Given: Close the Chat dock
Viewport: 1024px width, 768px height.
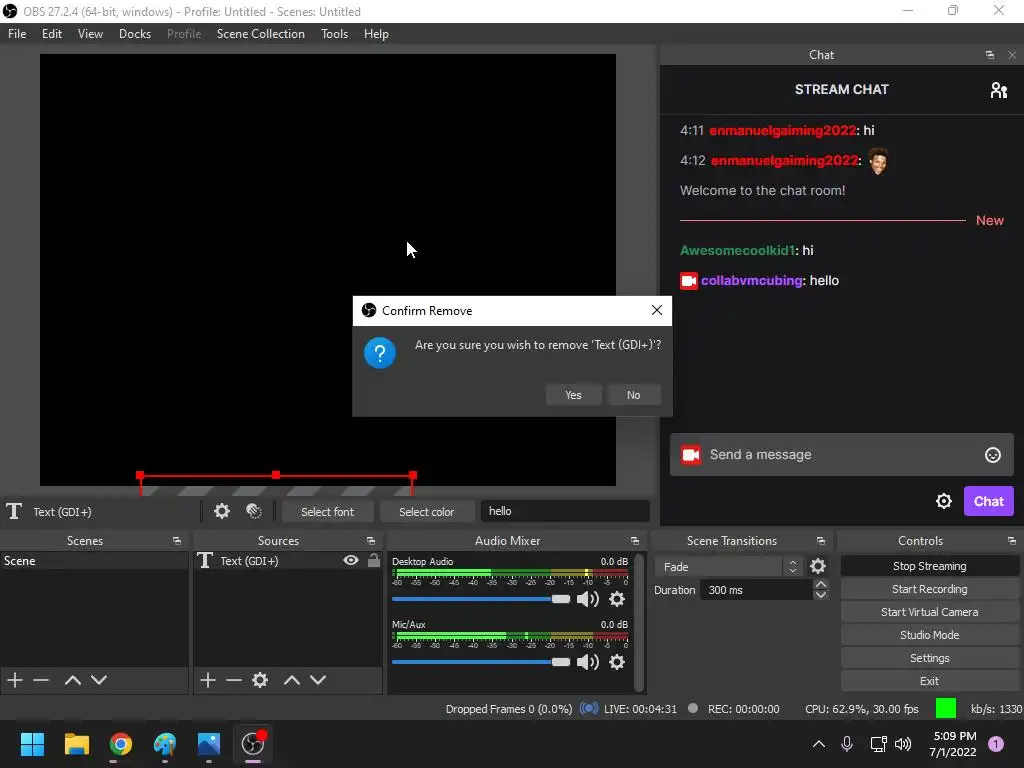Looking at the screenshot, I should [x=1012, y=55].
